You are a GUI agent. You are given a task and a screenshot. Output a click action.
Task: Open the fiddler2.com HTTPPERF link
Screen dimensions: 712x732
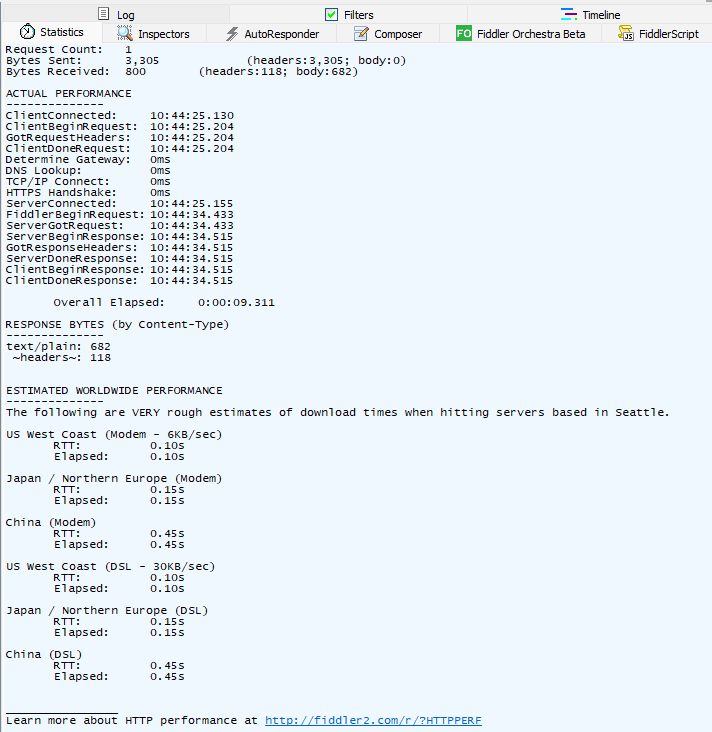[x=373, y=720]
